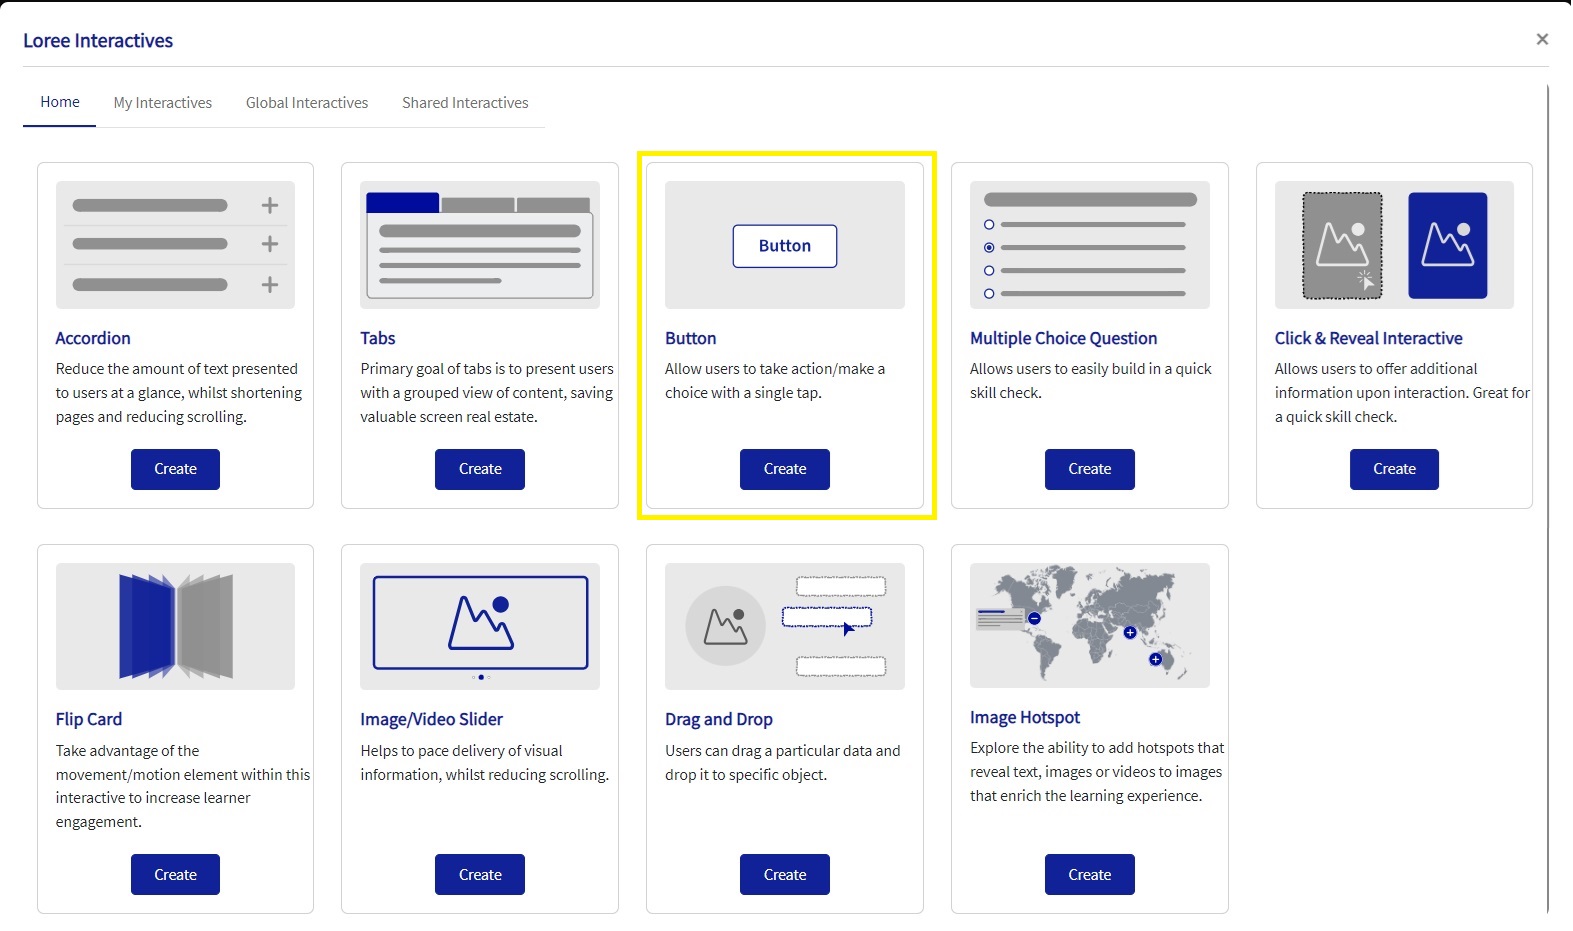Click 'Helps to pace delivery' description text
Viewport: 1573px width, 931px height.
click(x=485, y=763)
